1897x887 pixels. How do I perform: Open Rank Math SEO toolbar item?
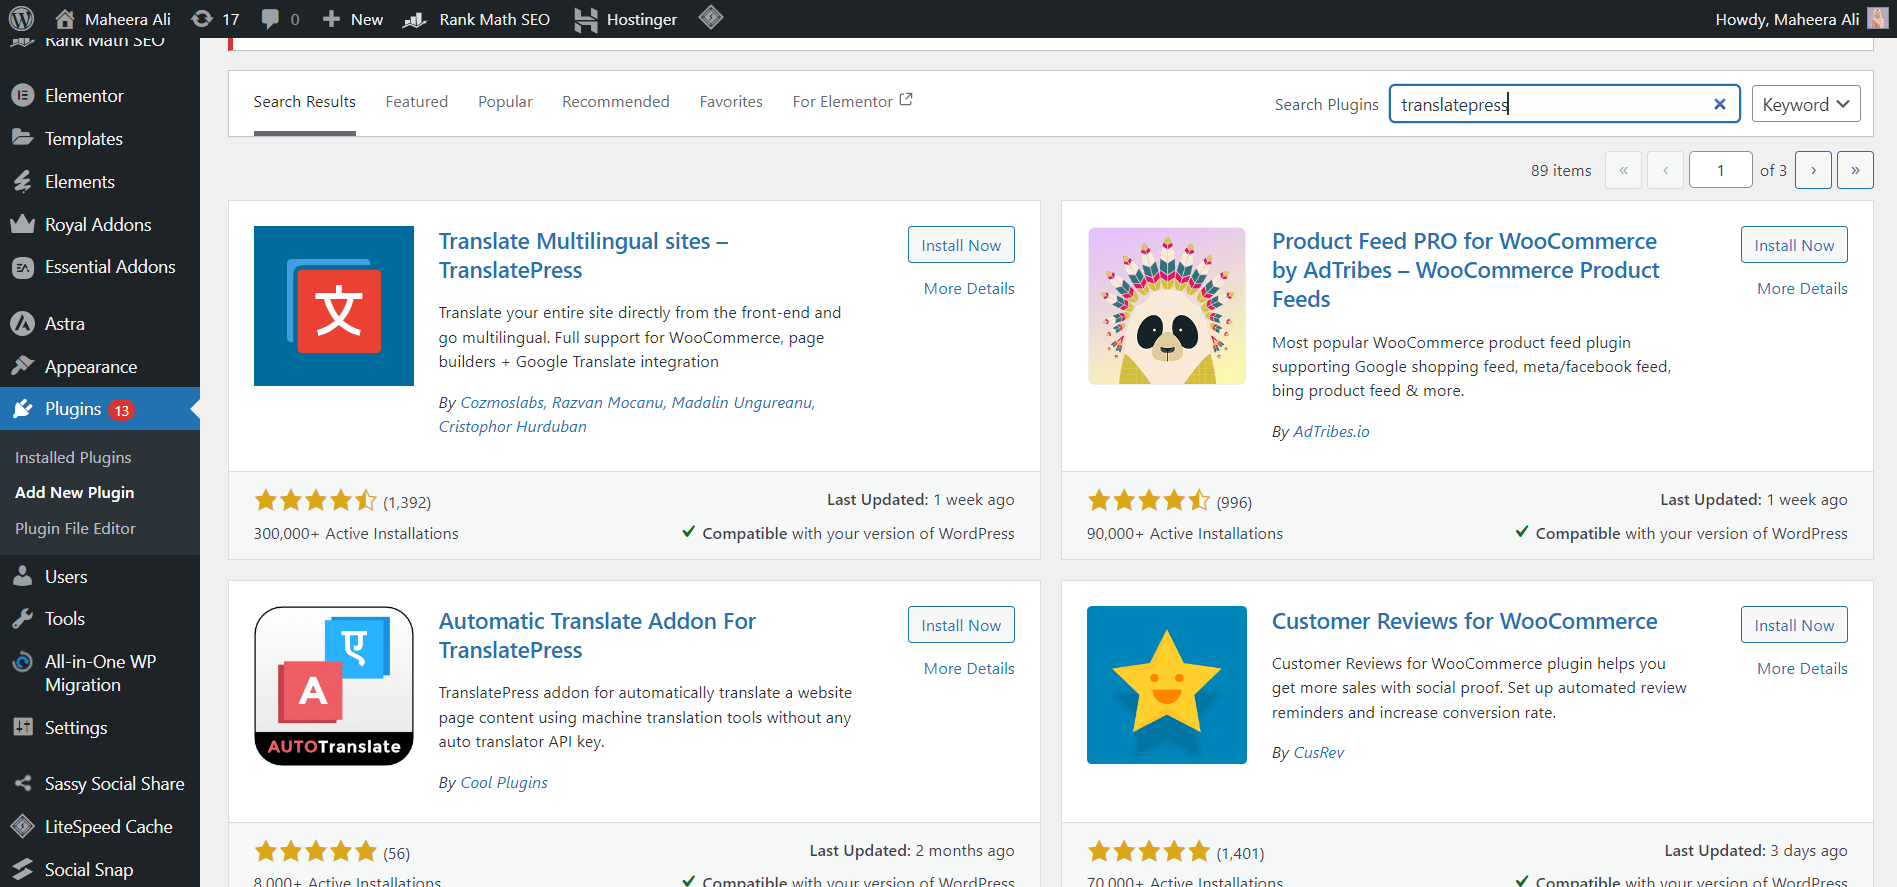pyautogui.click(x=477, y=19)
